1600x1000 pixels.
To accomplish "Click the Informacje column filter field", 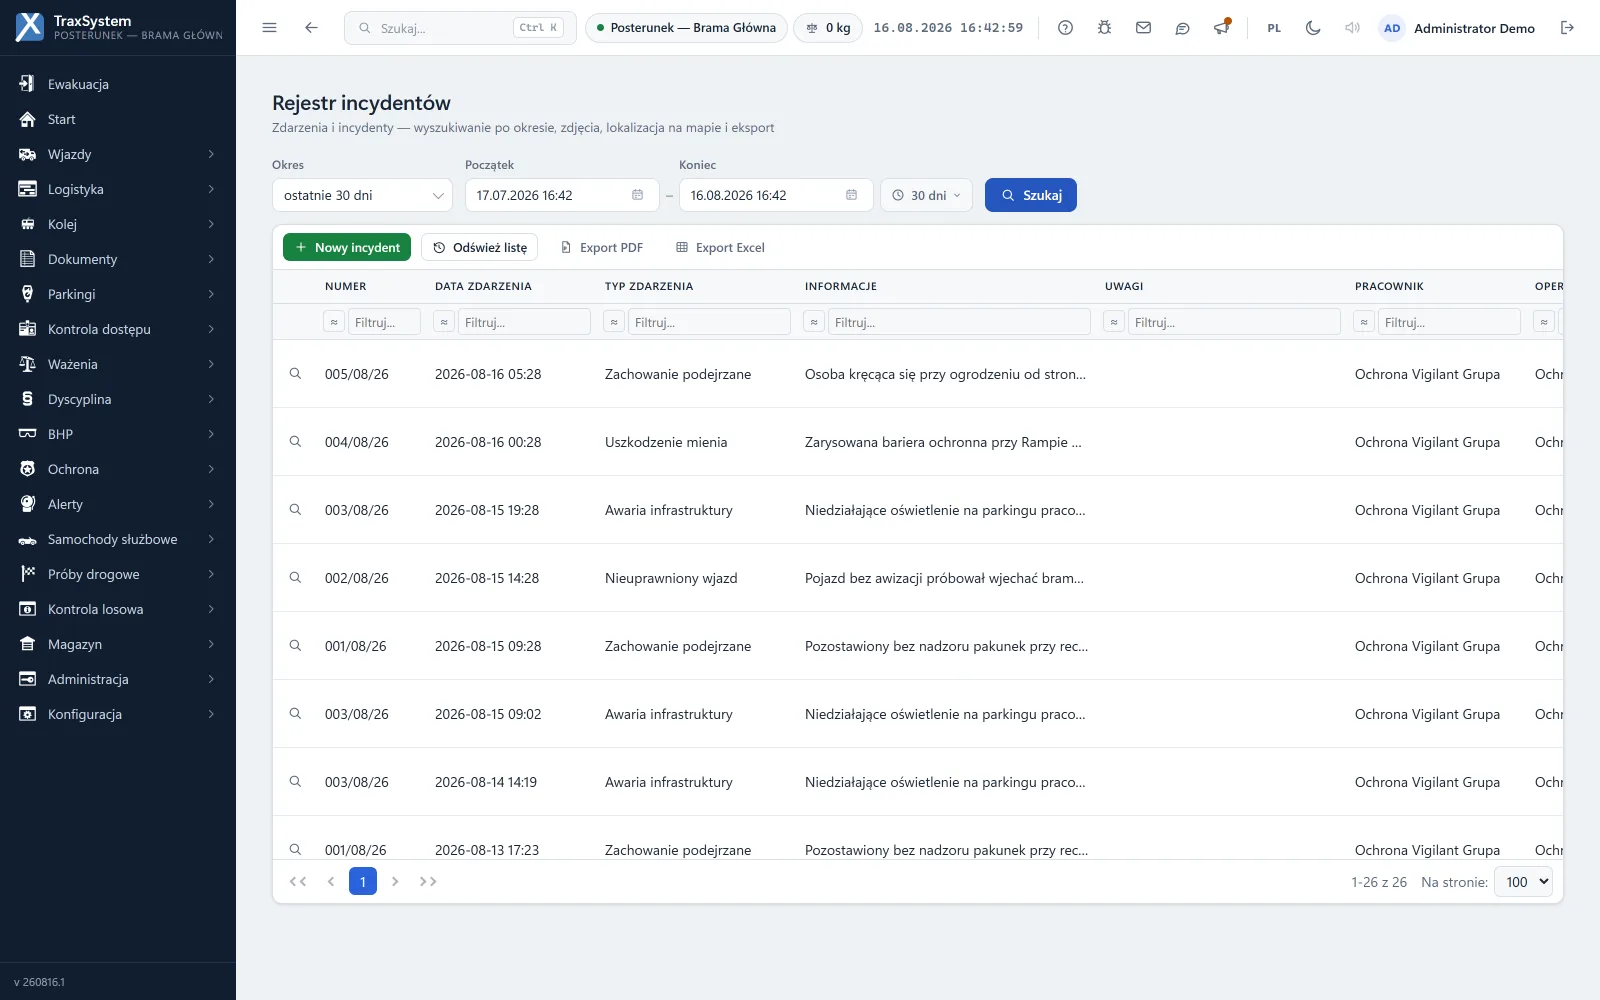I will tap(959, 322).
